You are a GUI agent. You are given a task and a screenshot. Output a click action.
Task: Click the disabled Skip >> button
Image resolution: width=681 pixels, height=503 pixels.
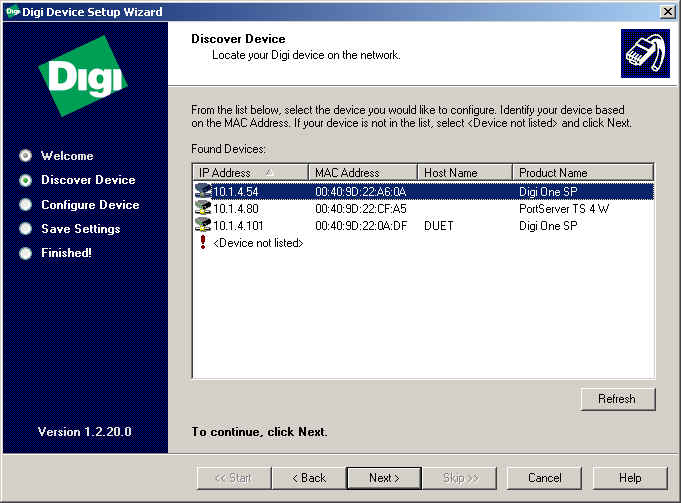pyautogui.click(x=460, y=478)
